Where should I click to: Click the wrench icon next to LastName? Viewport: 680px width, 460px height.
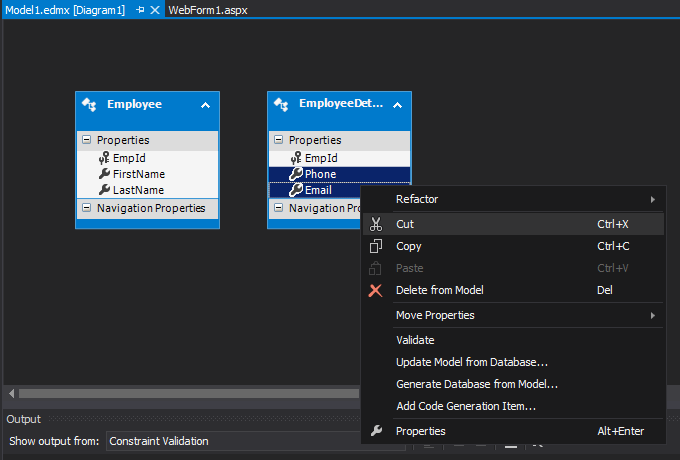(x=104, y=190)
